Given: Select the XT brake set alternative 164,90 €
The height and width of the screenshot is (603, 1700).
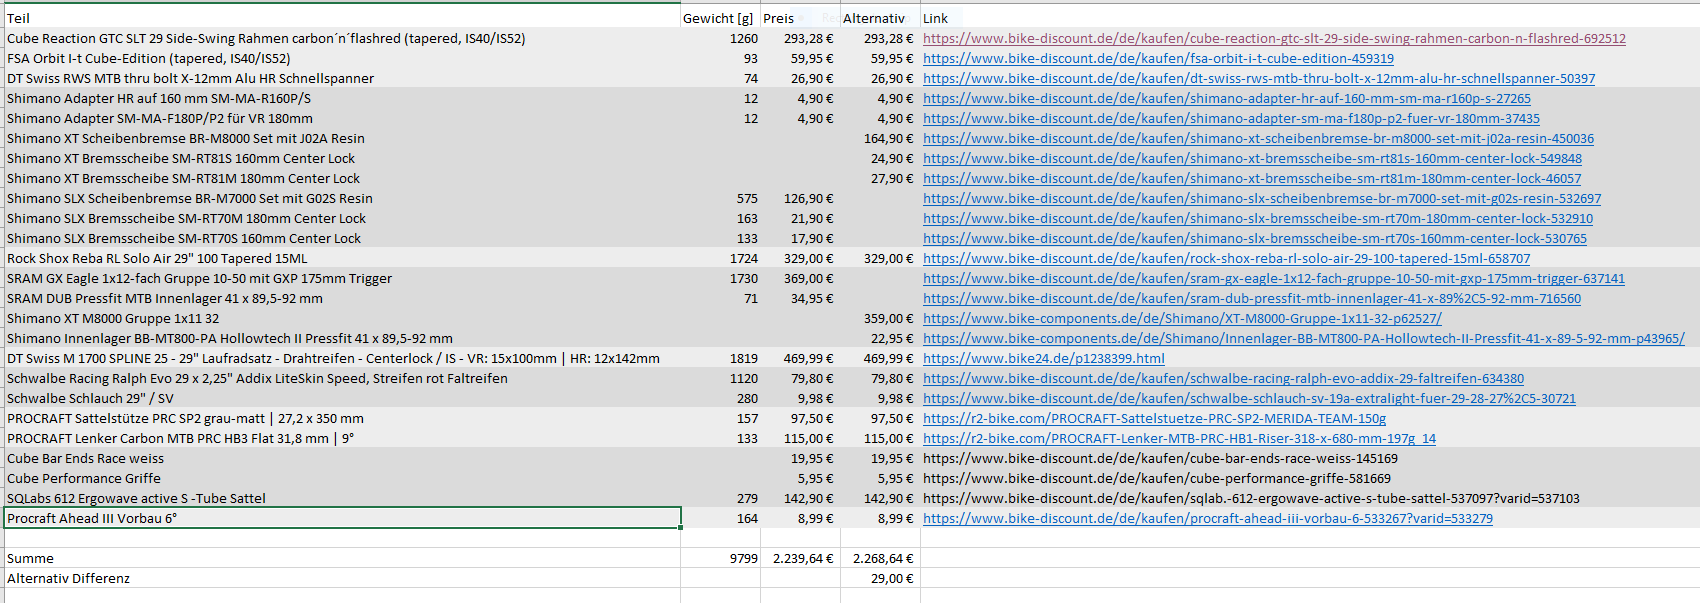Looking at the screenshot, I should point(880,138).
